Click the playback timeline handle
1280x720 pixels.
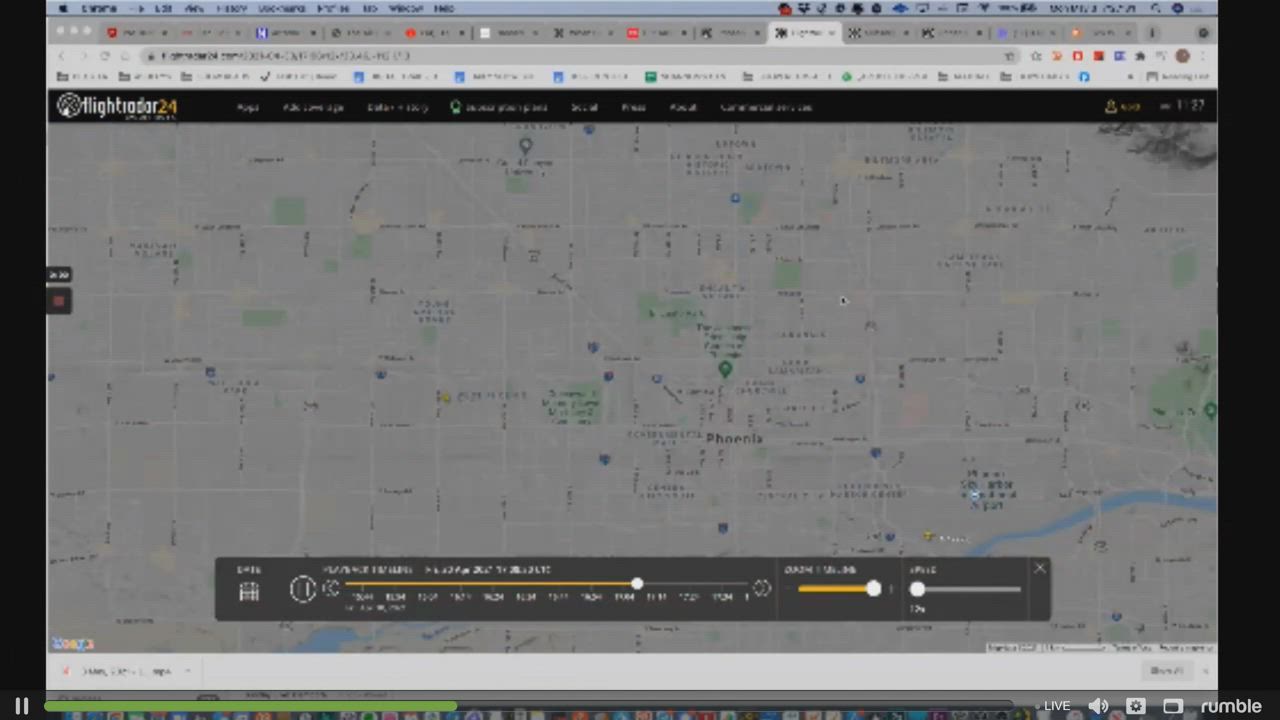[x=637, y=583]
